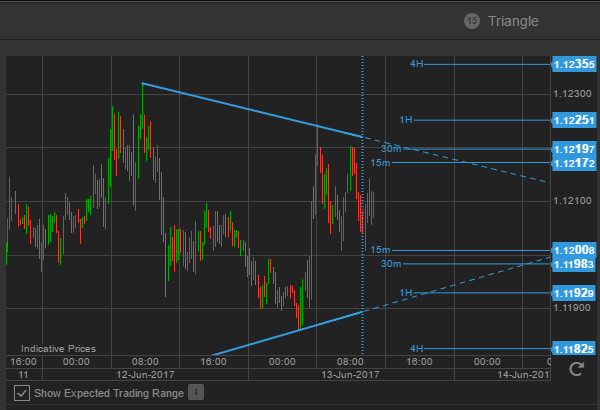Select the 1.12355 price level tag
The image size is (600, 410).
[x=573, y=65]
